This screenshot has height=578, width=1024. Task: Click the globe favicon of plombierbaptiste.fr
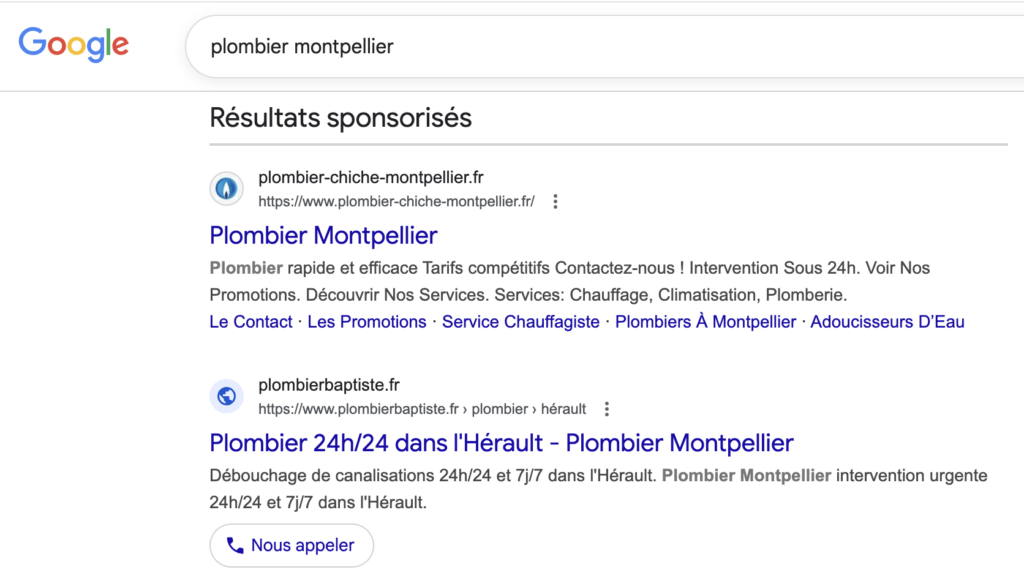pyautogui.click(x=226, y=396)
